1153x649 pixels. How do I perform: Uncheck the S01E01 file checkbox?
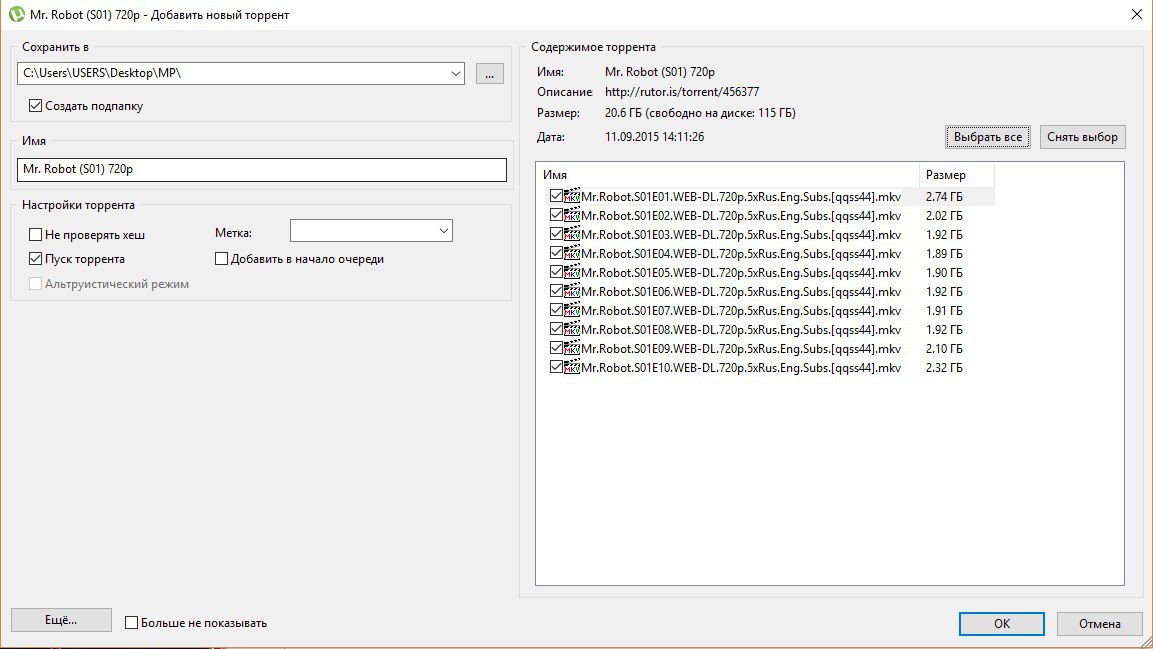pyautogui.click(x=556, y=196)
